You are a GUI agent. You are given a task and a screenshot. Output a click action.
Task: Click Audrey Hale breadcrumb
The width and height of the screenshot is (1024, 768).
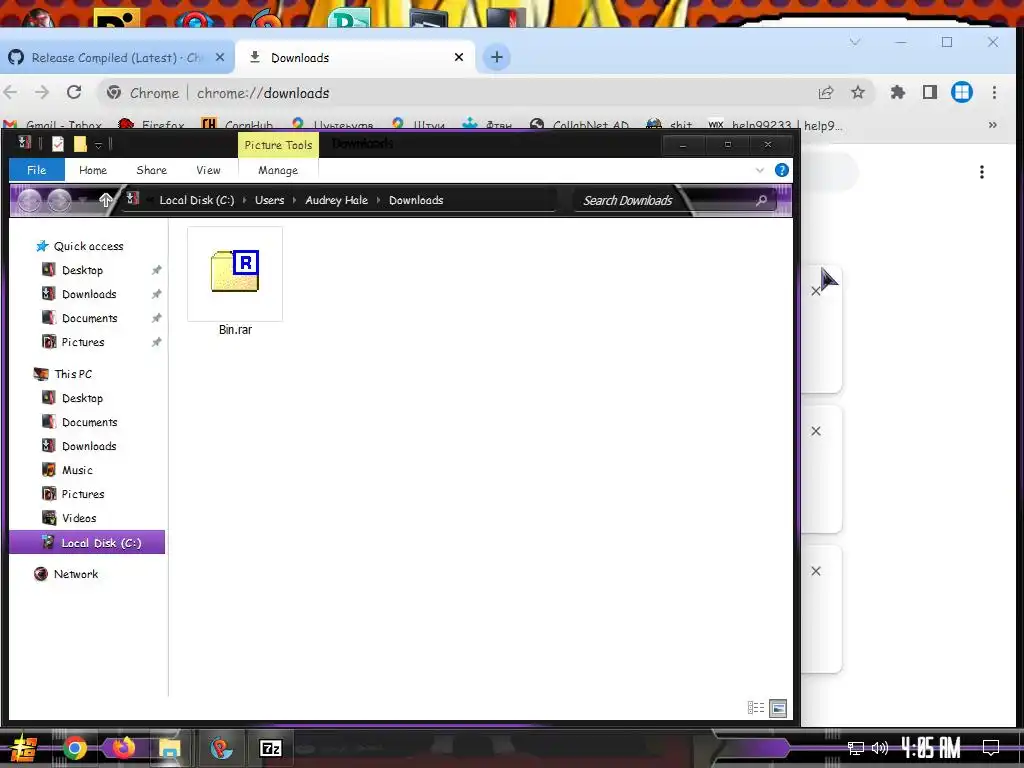(x=336, y=200)
